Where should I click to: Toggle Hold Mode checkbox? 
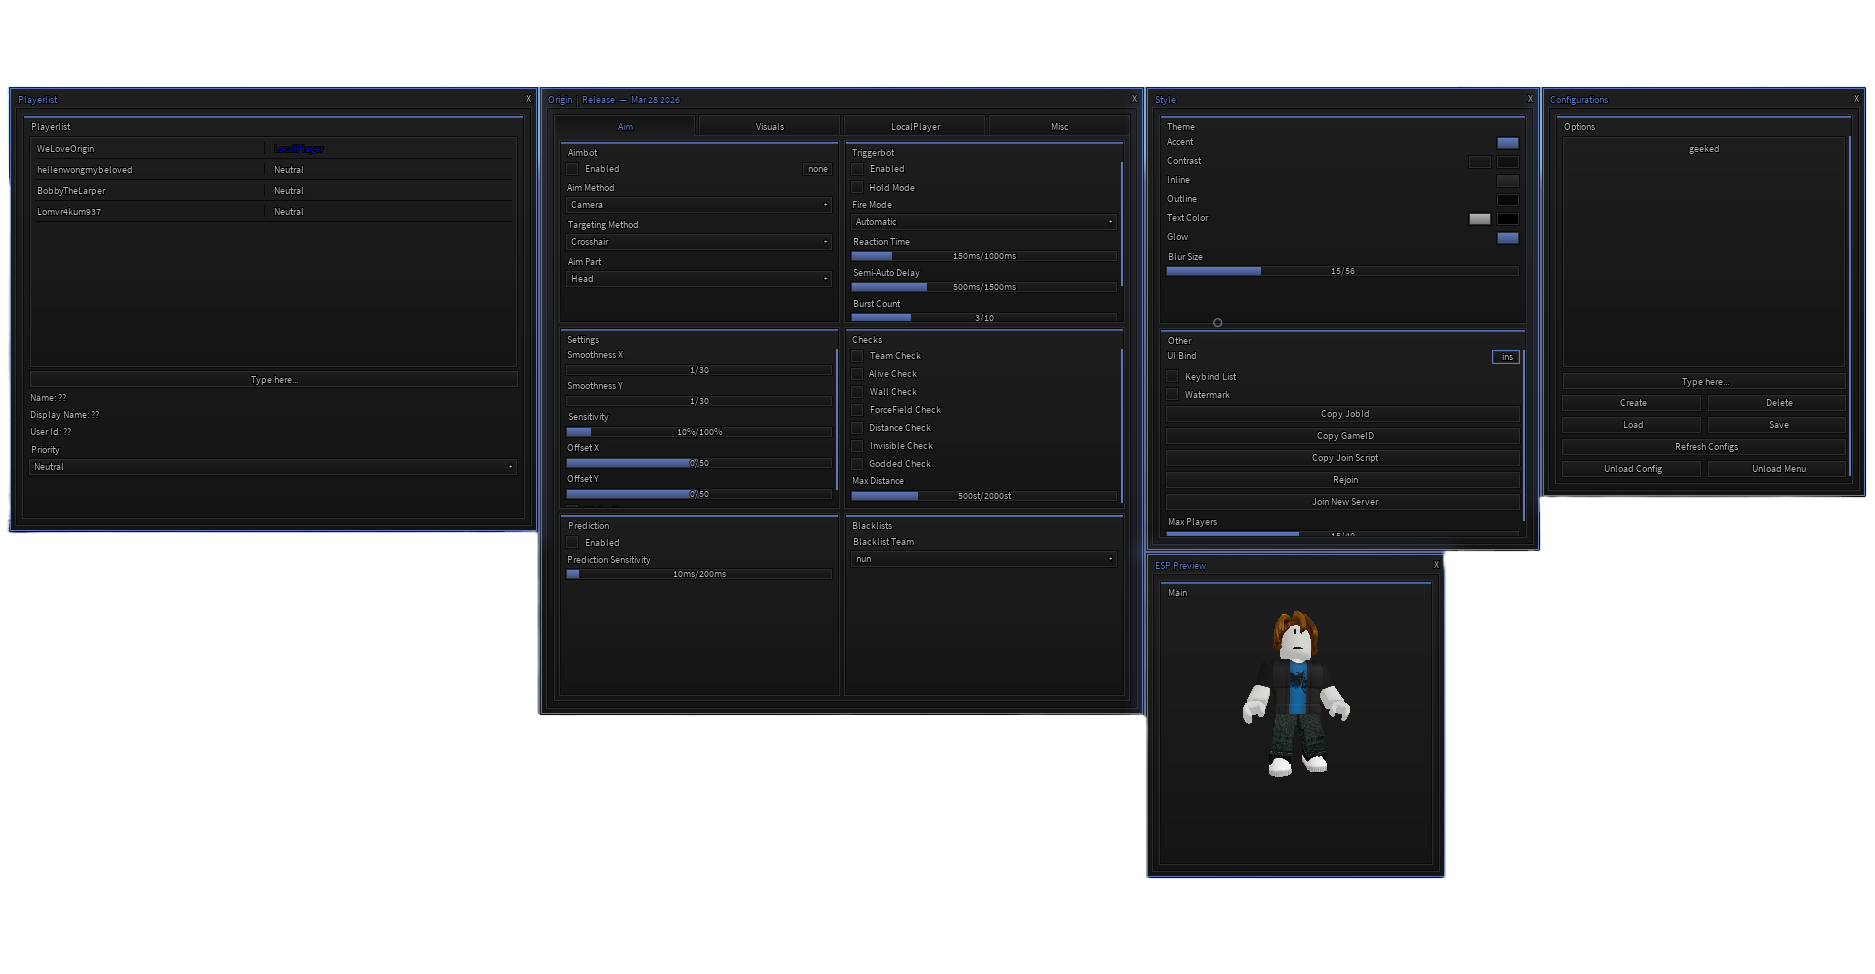point(857,187)
